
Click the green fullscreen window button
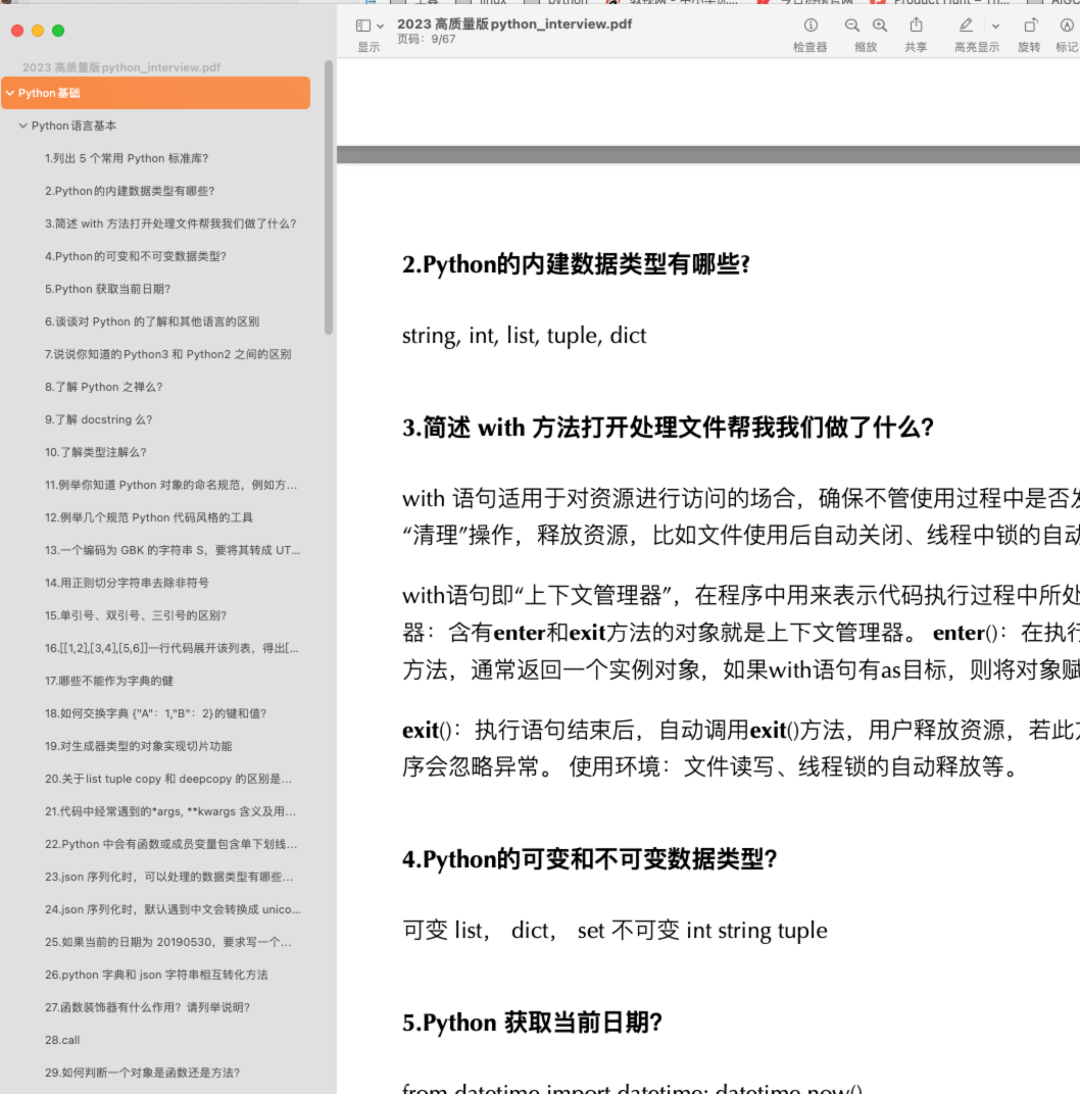pyautogui.click(x=59, y=31)
